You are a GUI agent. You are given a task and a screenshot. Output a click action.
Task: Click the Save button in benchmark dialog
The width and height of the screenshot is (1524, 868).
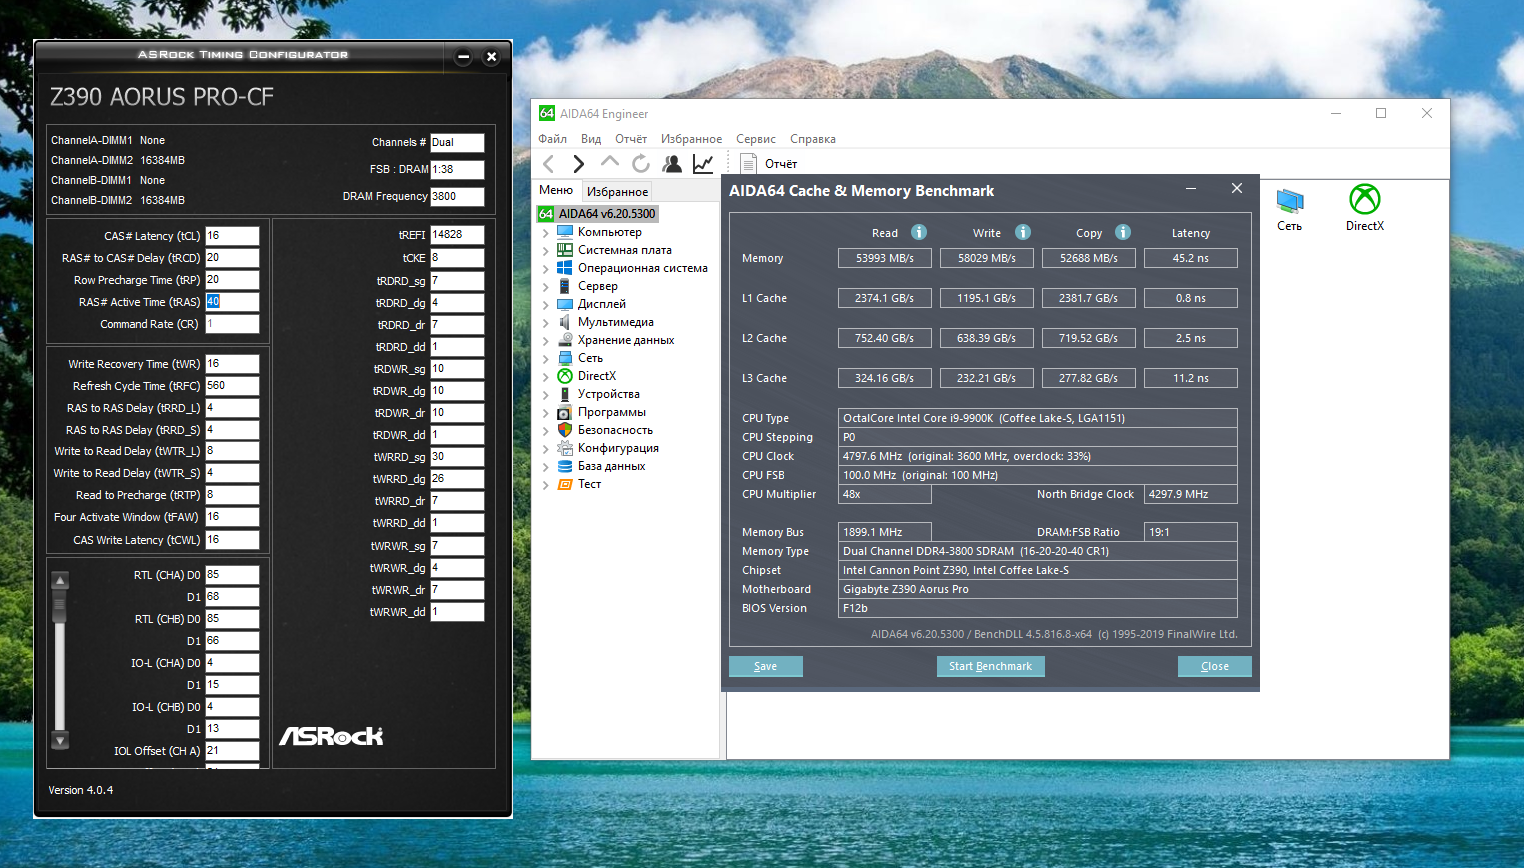point(765,666)
